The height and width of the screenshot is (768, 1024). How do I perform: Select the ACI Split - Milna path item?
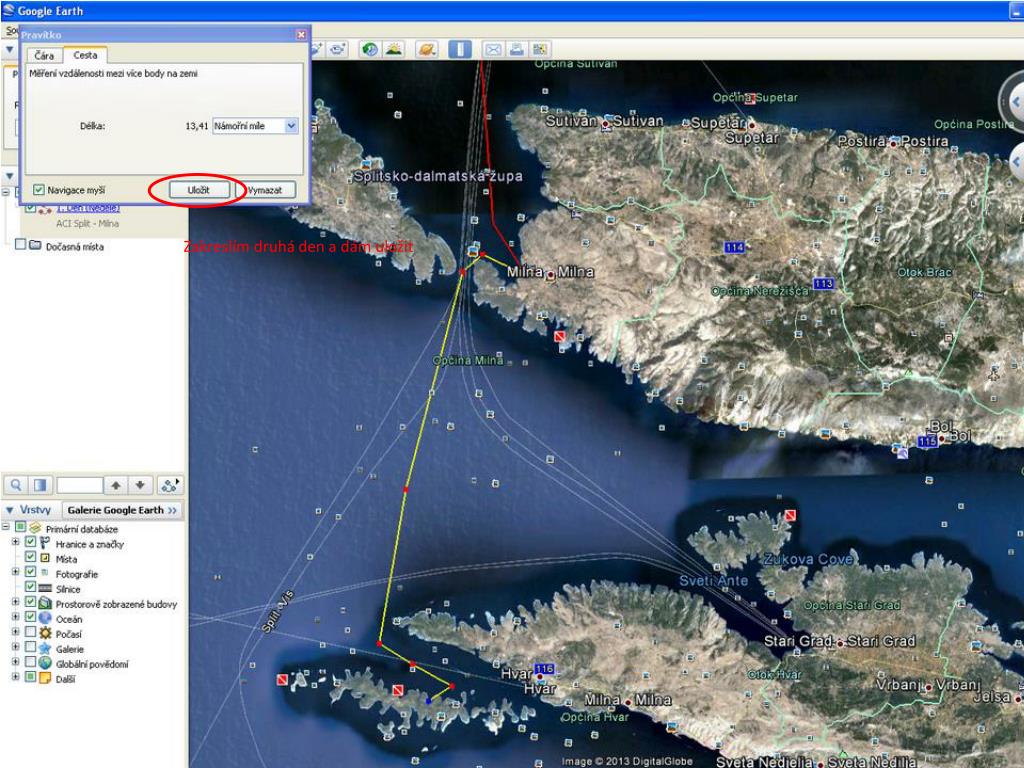pos(88,223)
